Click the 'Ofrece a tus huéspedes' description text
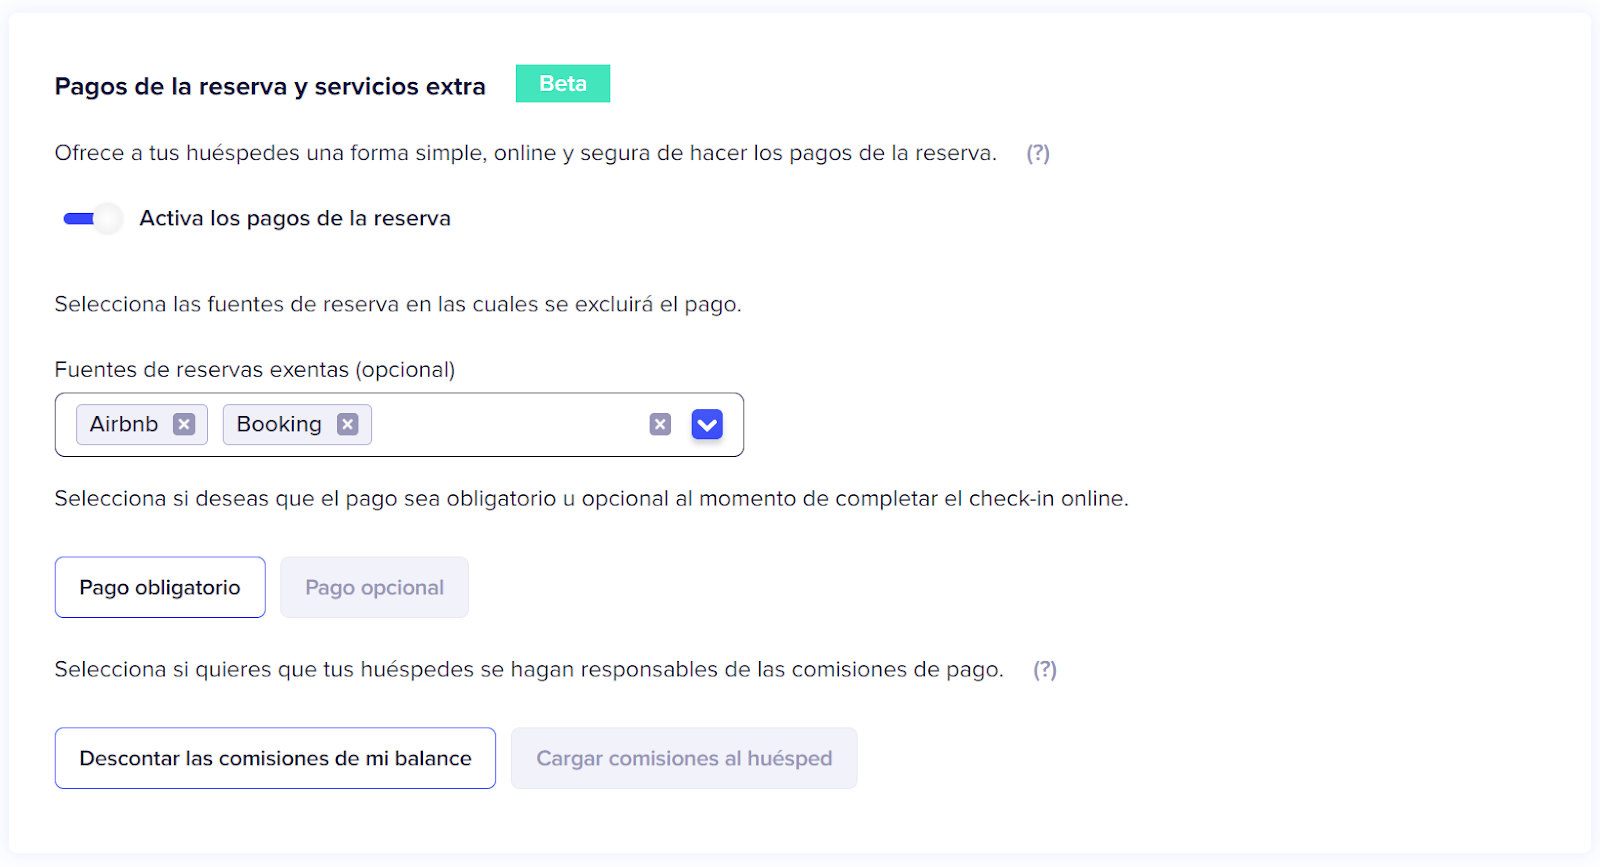Screen dimensions: 1600x867 click(x=525, y=154)
